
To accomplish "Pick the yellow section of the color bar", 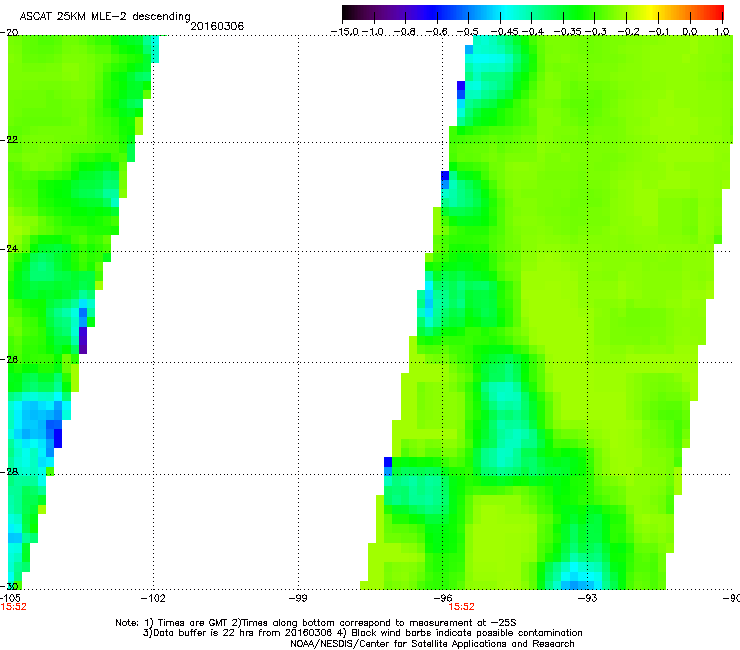I will pyautogui.click(x=651, y=12).
